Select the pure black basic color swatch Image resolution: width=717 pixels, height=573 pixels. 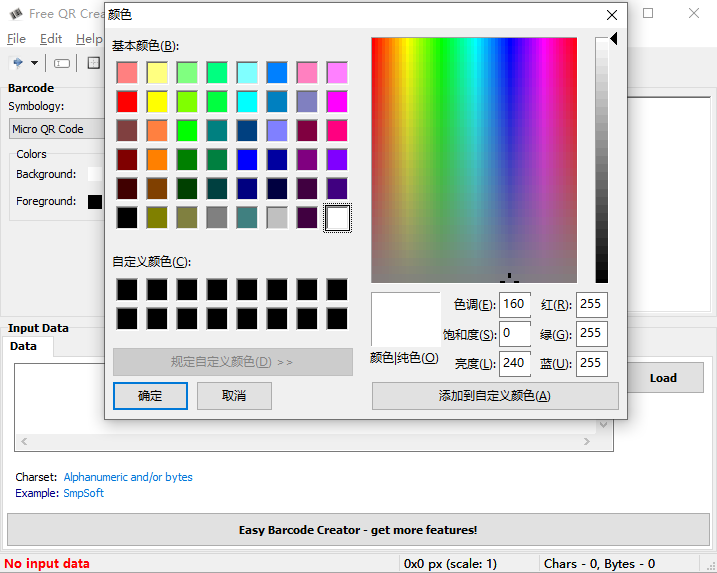tap(127, 218)
